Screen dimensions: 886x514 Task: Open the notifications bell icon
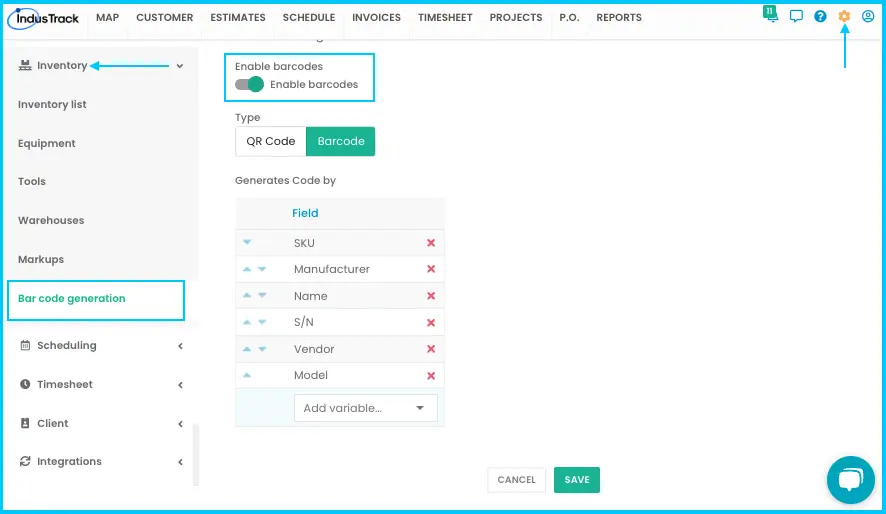[x=771, y=14]
